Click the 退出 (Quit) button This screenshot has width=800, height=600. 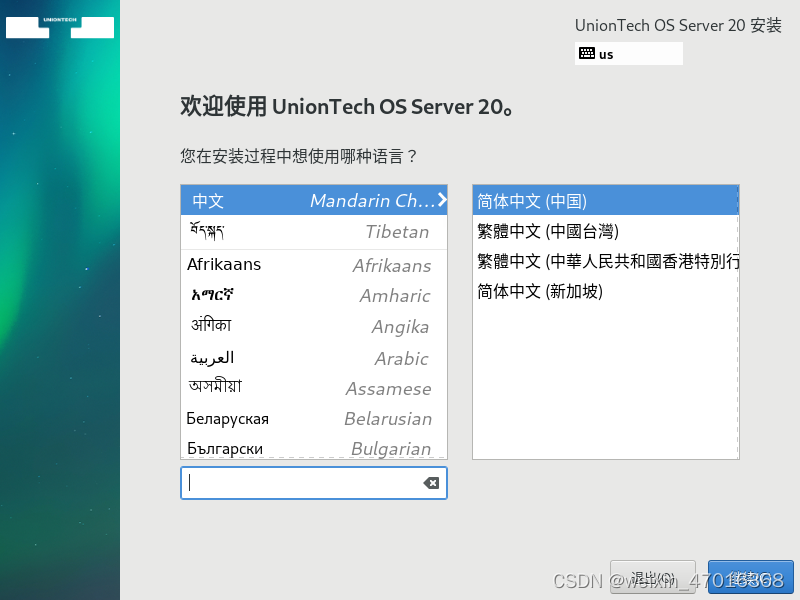point(653,577)
